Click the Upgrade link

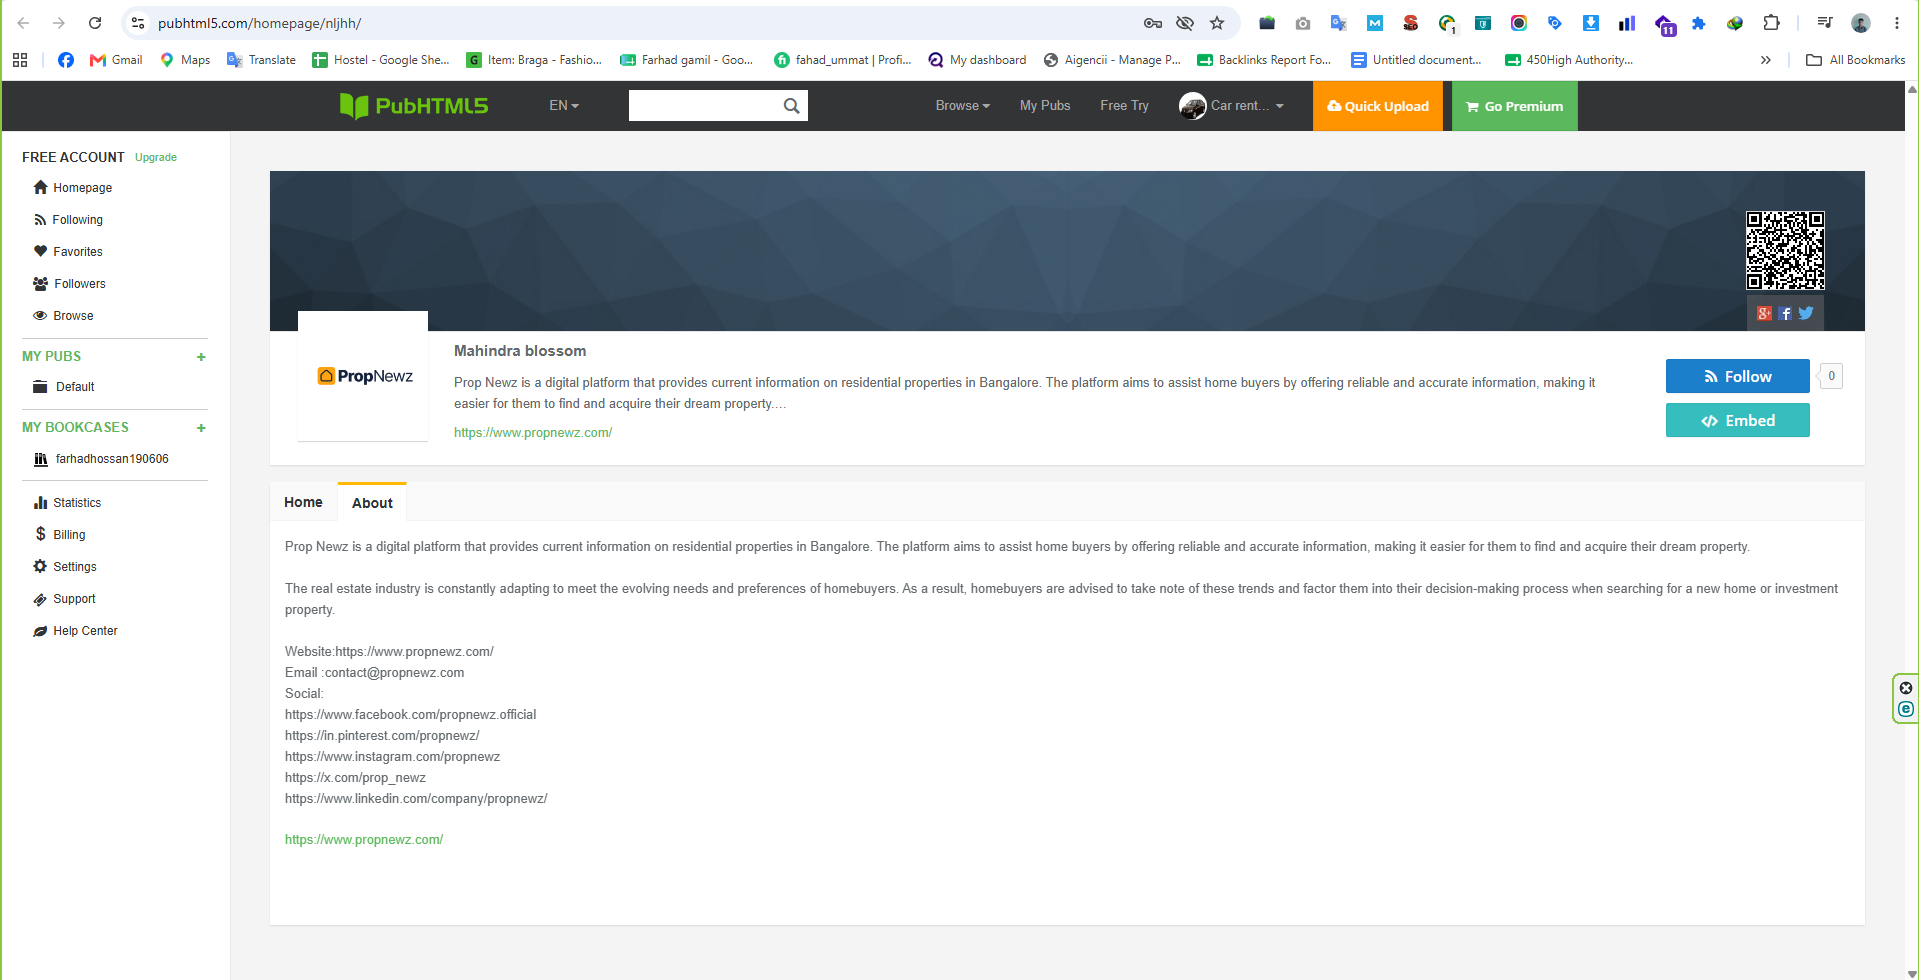[156, 158]
